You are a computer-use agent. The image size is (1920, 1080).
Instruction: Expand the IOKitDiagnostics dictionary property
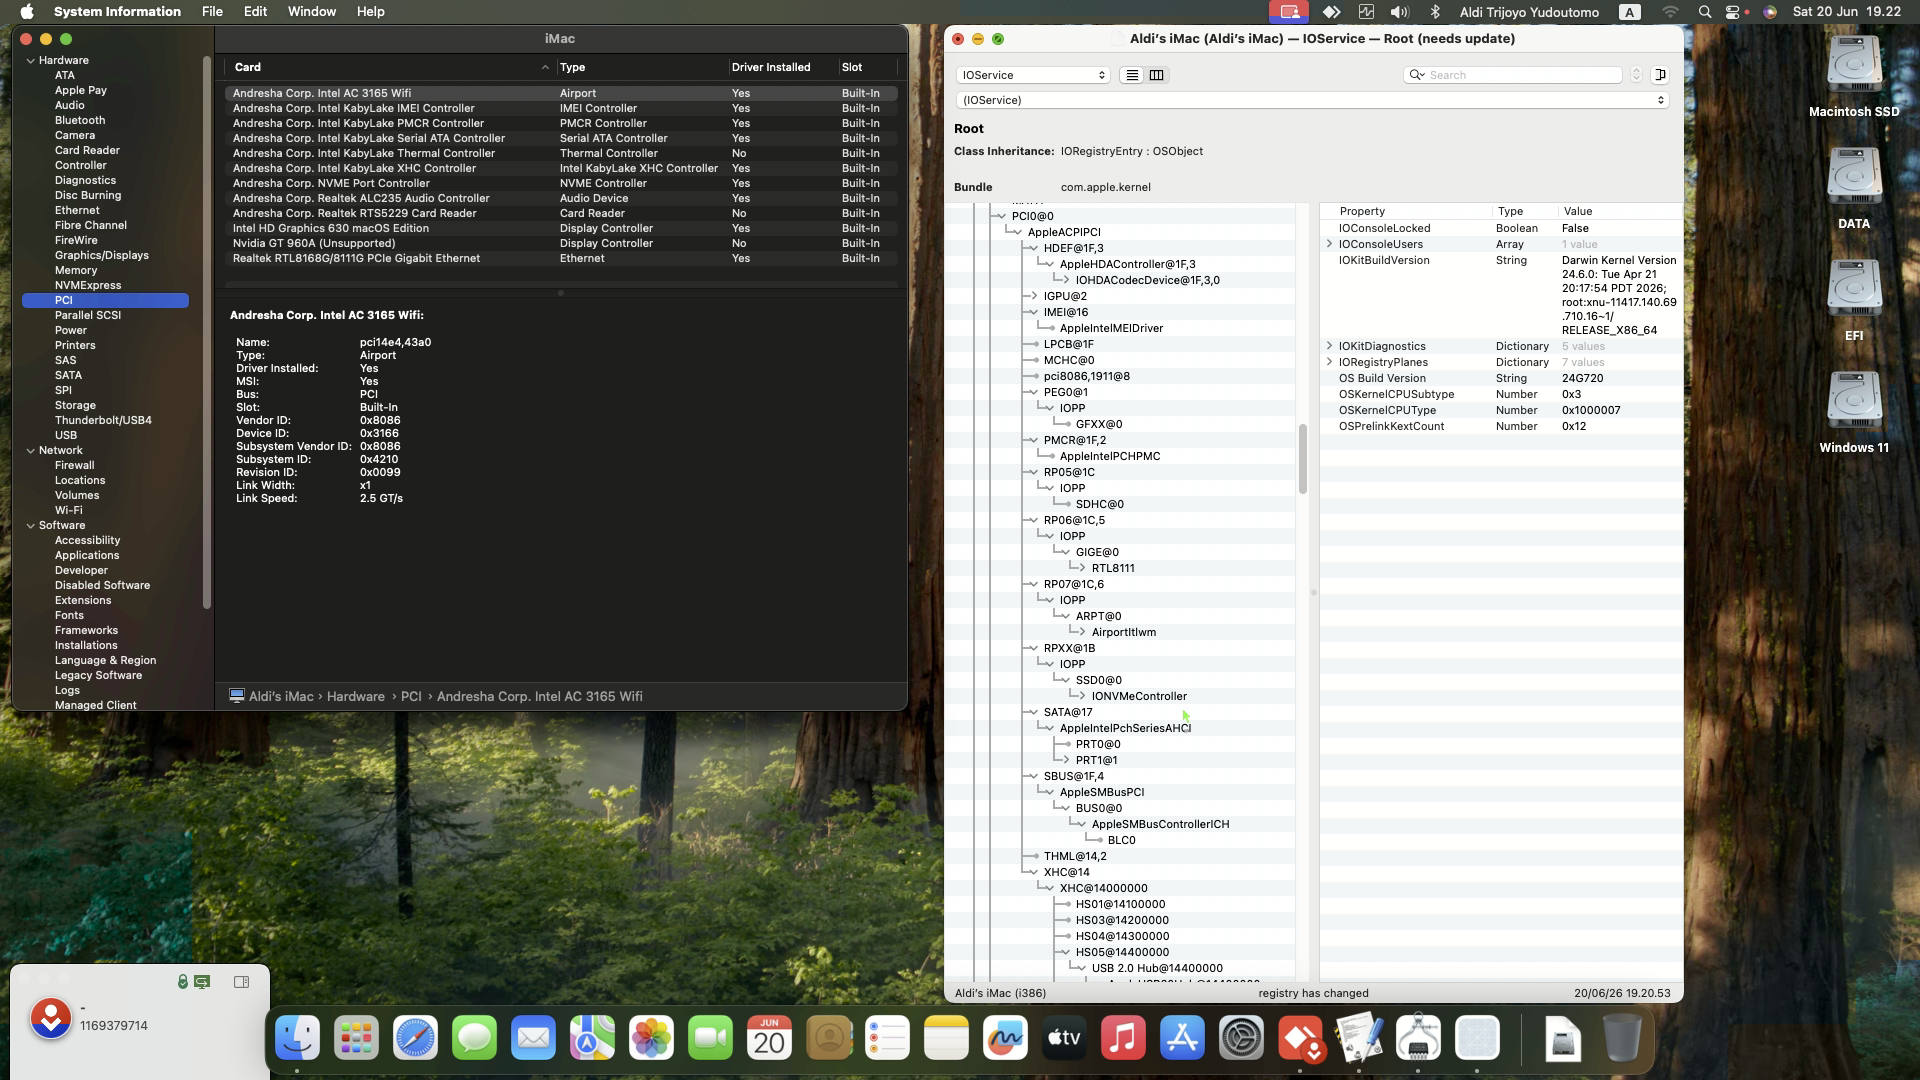click(1329, 346)
